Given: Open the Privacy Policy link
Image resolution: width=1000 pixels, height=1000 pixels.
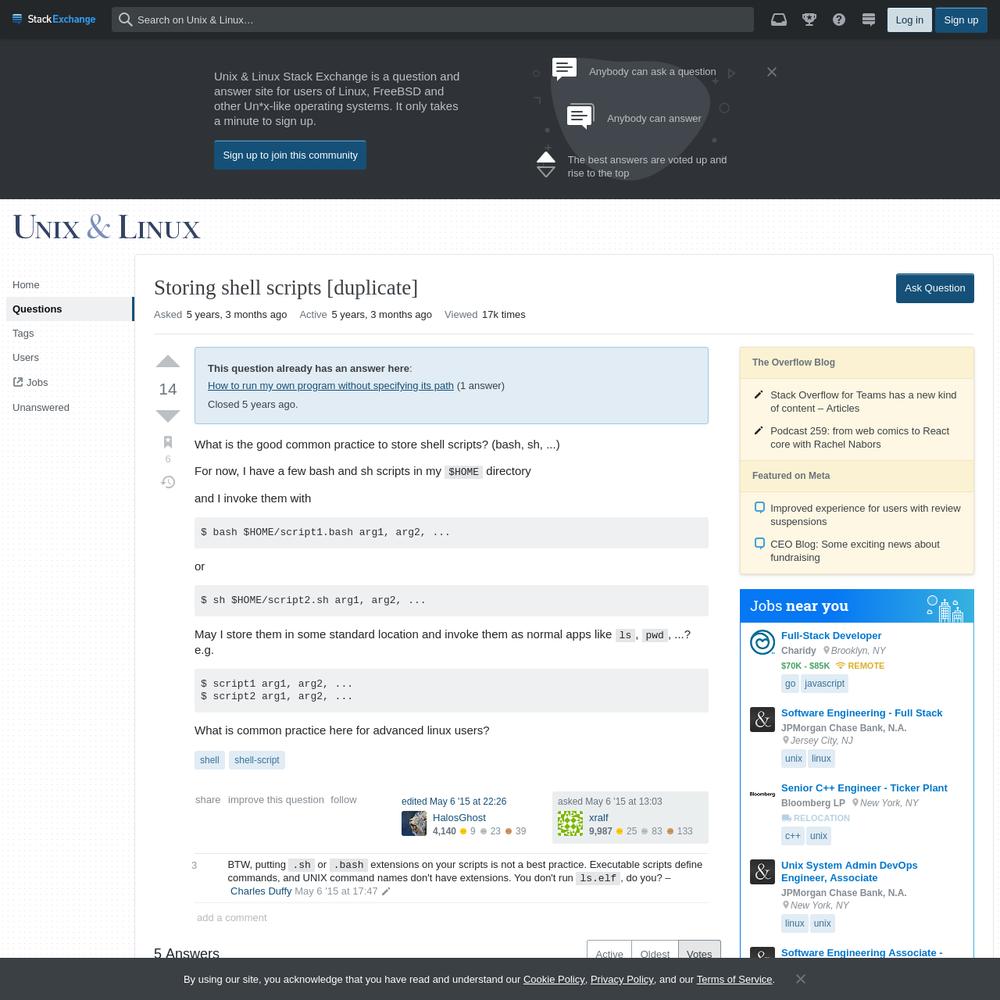Looking at the screenshot, I should 622,980.
